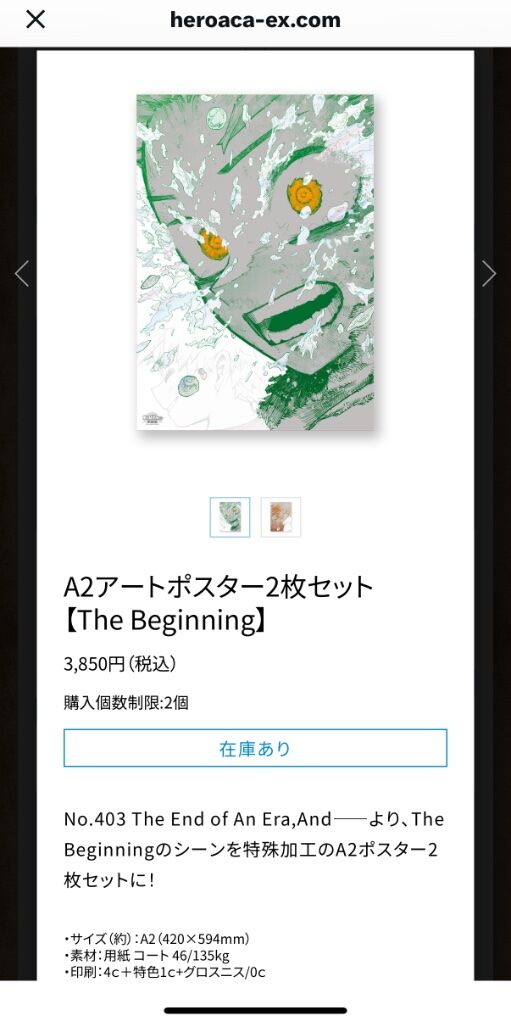Open the large green poster image
Image resolution: width=511 pixels, height=1024 pixels.
(x=255, y=263)
